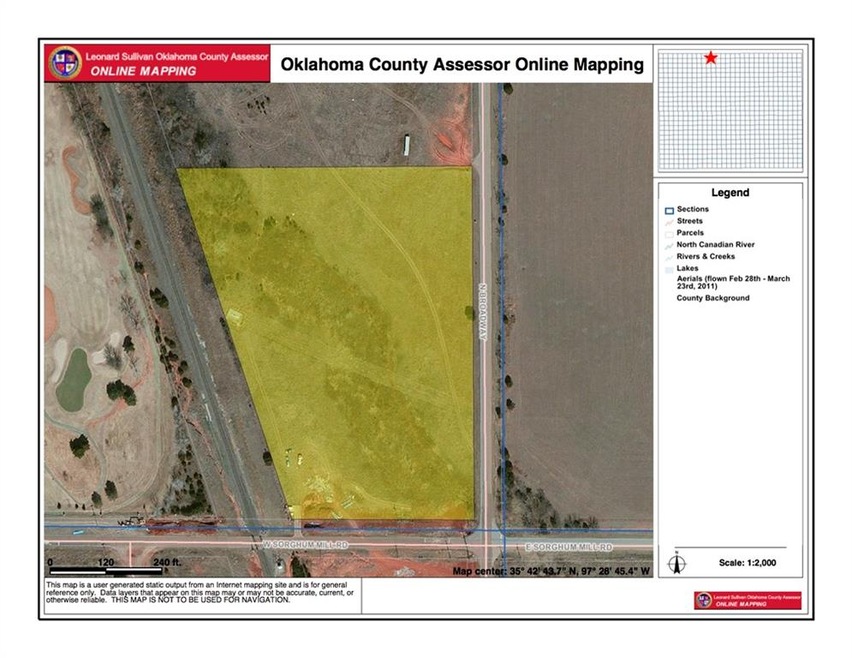Click the Sections legend symbol
The height and width of the screenshot is (658, 852).
(x=668, y=210)
